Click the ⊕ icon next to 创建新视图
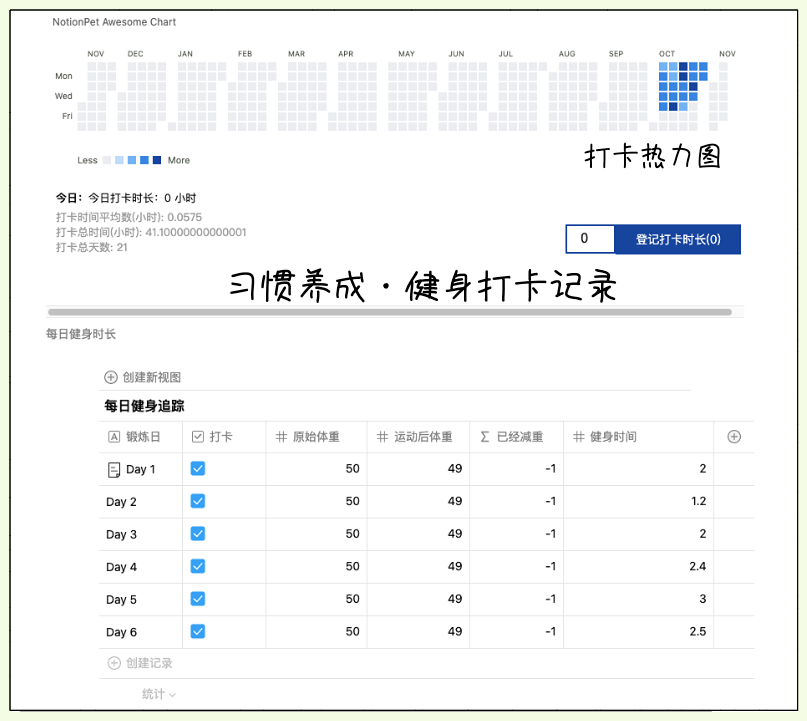807x721 pixels. pos(108,377)
